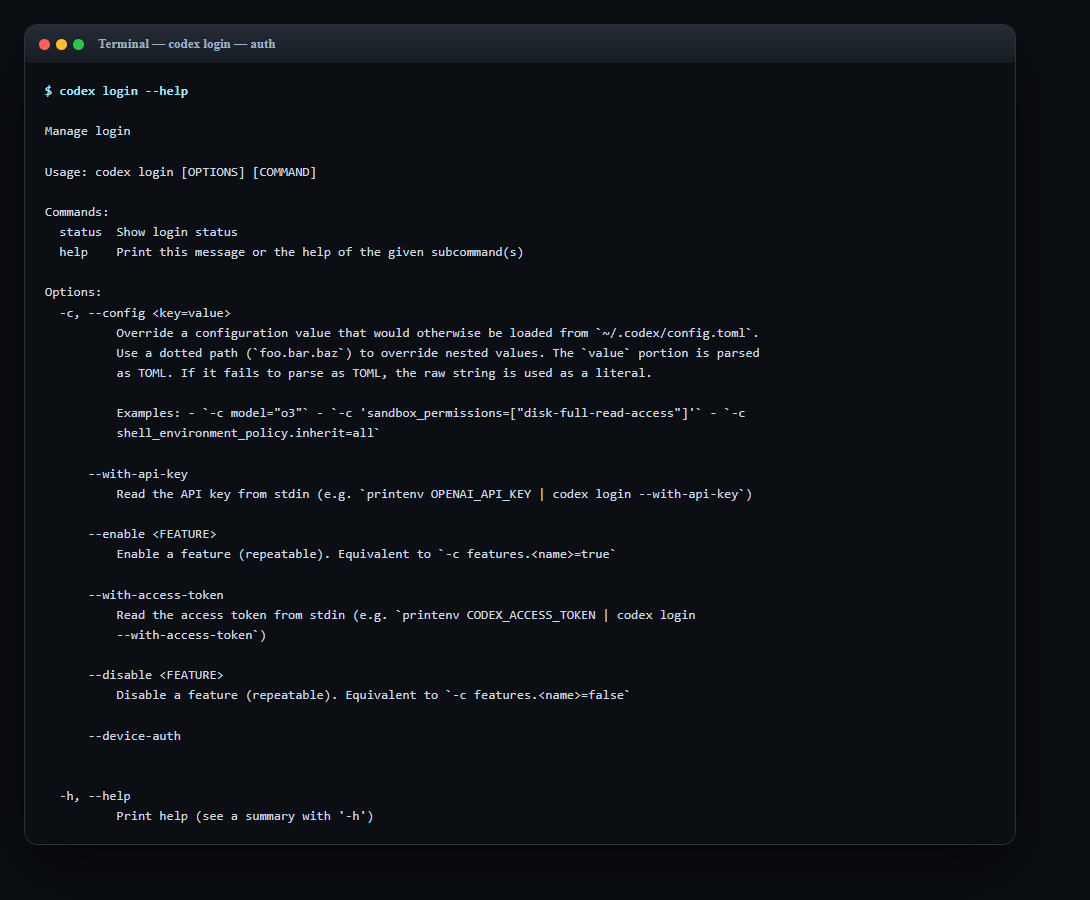Click the 'Usage: codex login [OPTIONS] [COMMAND]' line
Viewport: 1090px width, 900px height.
[x=180, y=172]
